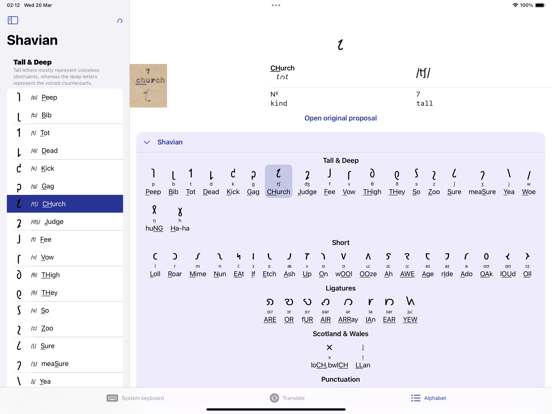The height and width of the screenshot is (414, 552).
Task: Pick OR ligature
Action: click(289, 310)
